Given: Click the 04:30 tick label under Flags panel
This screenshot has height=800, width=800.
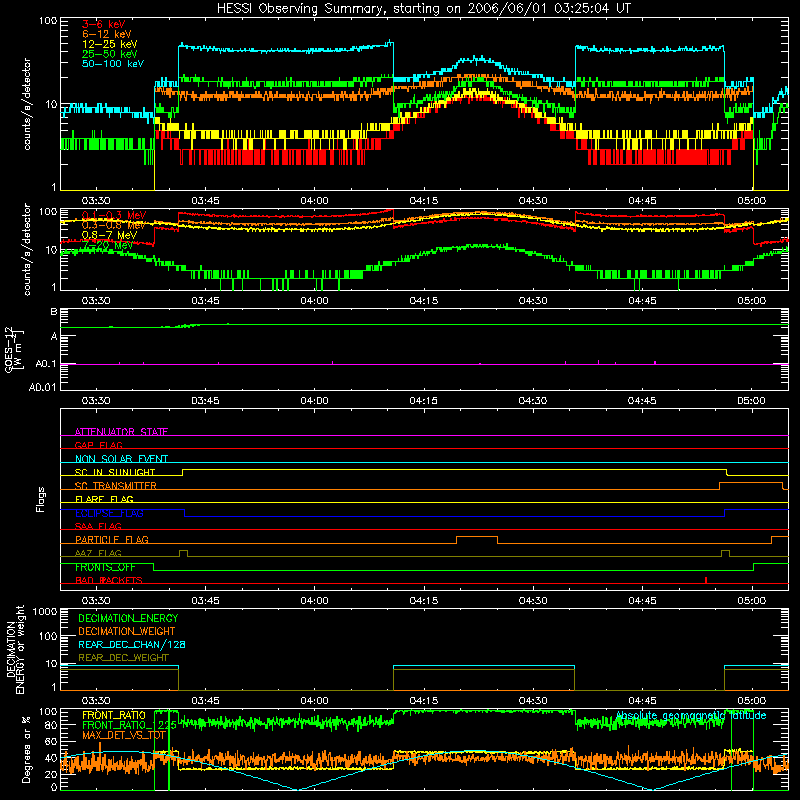Looking at the screenshot, I should (x=533, y=601).
